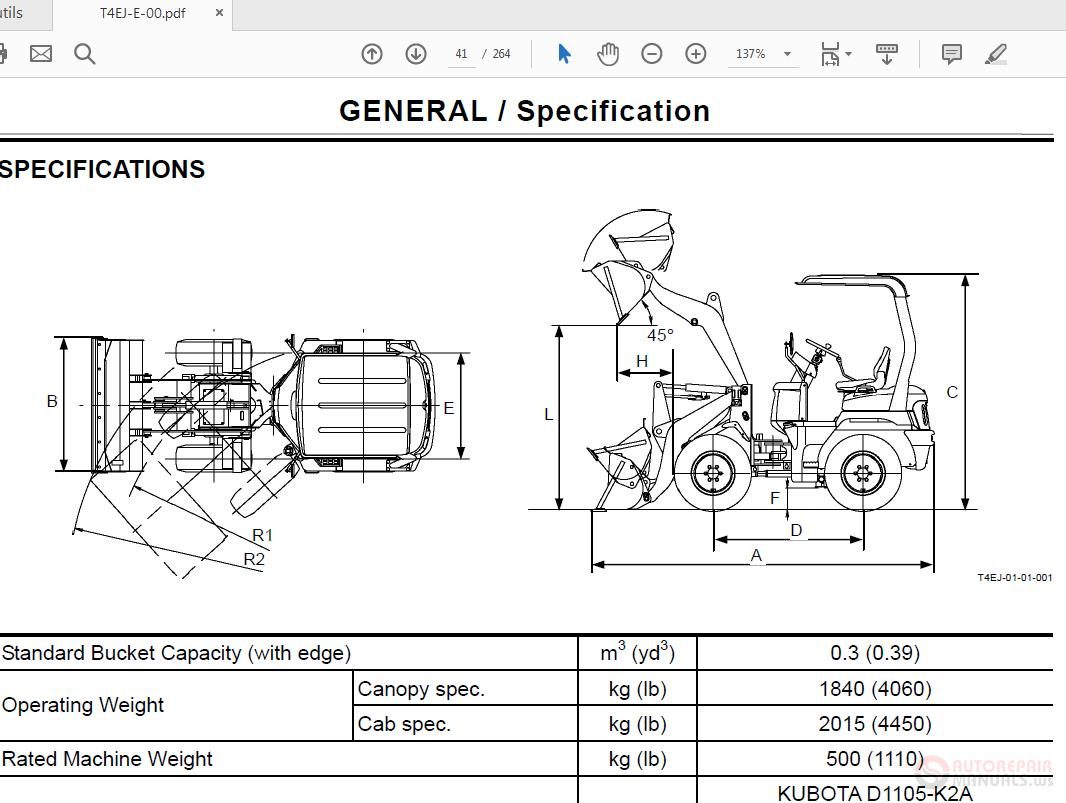Select the highlighter tool

pyautogui.click(x=995, y=54)
